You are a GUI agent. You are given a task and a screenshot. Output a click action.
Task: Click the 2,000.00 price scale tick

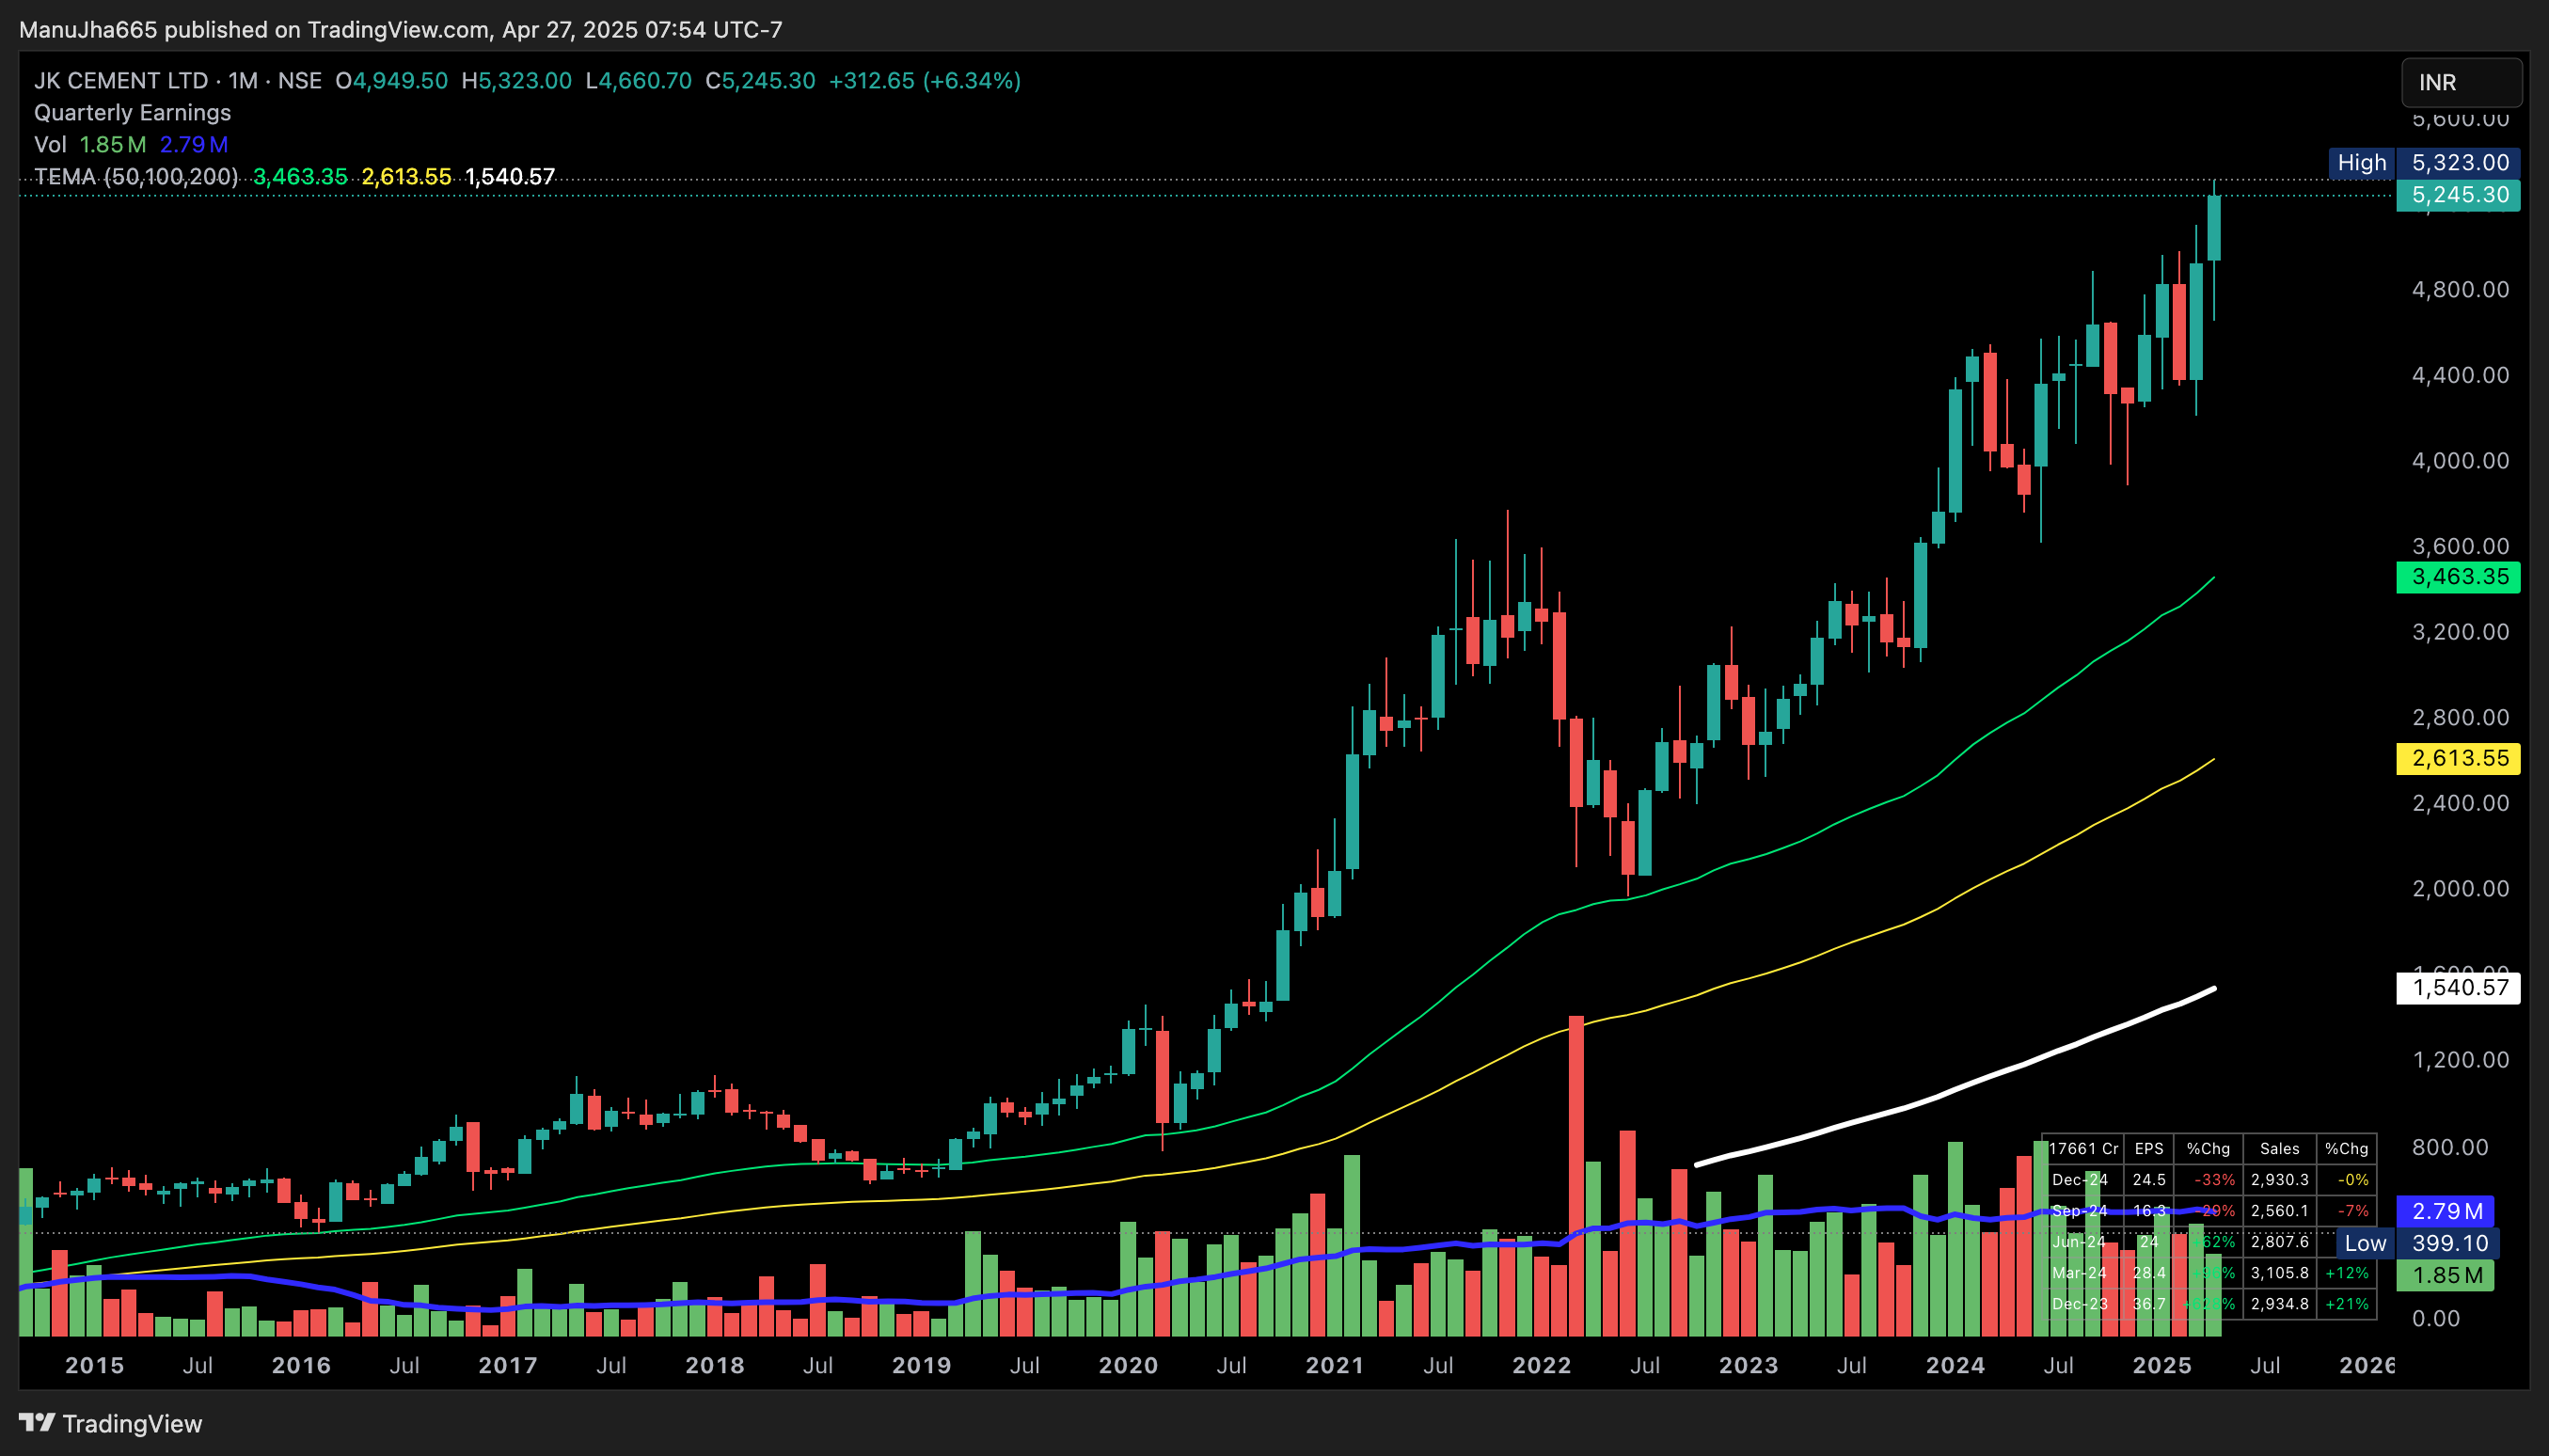tap(2460, 889)
